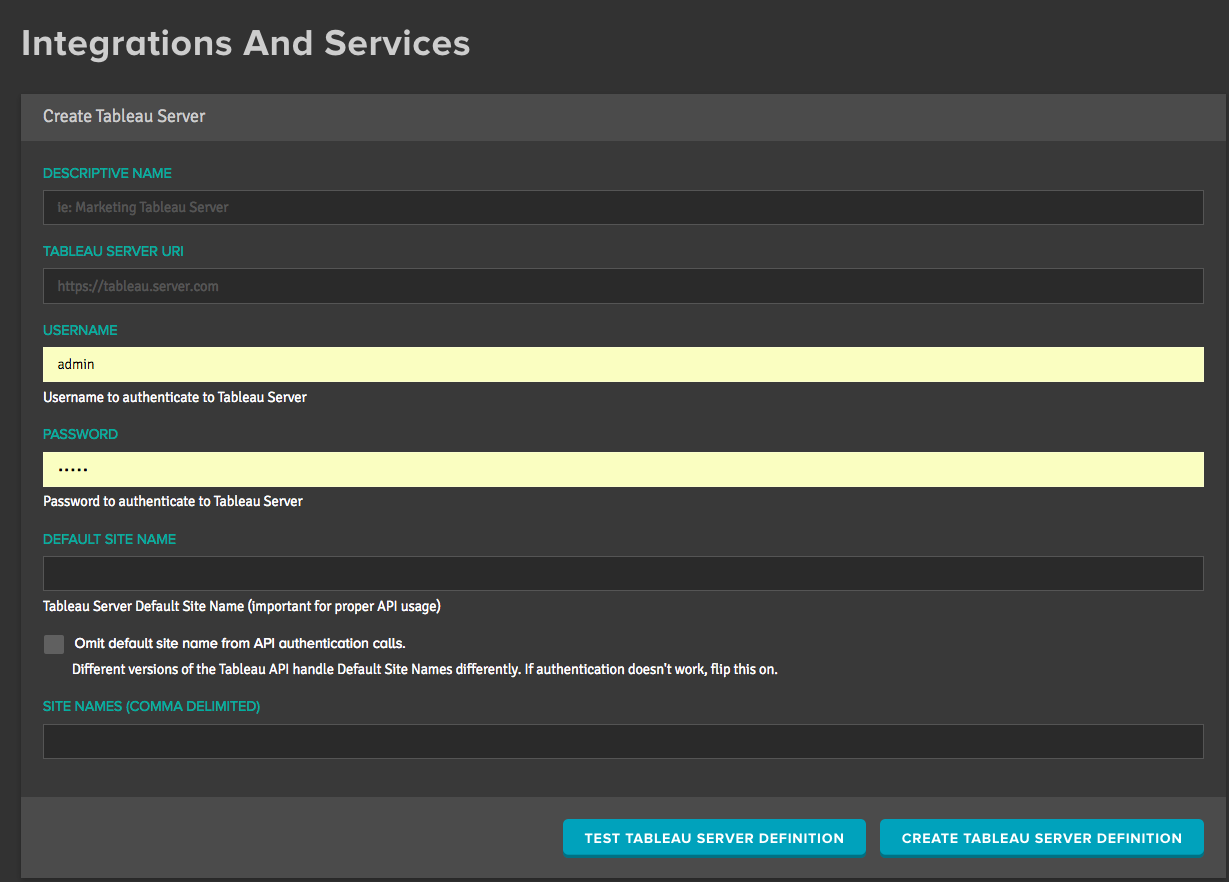Click the PASSWORD label
The image size is (1229, 882).
point(80,434)
